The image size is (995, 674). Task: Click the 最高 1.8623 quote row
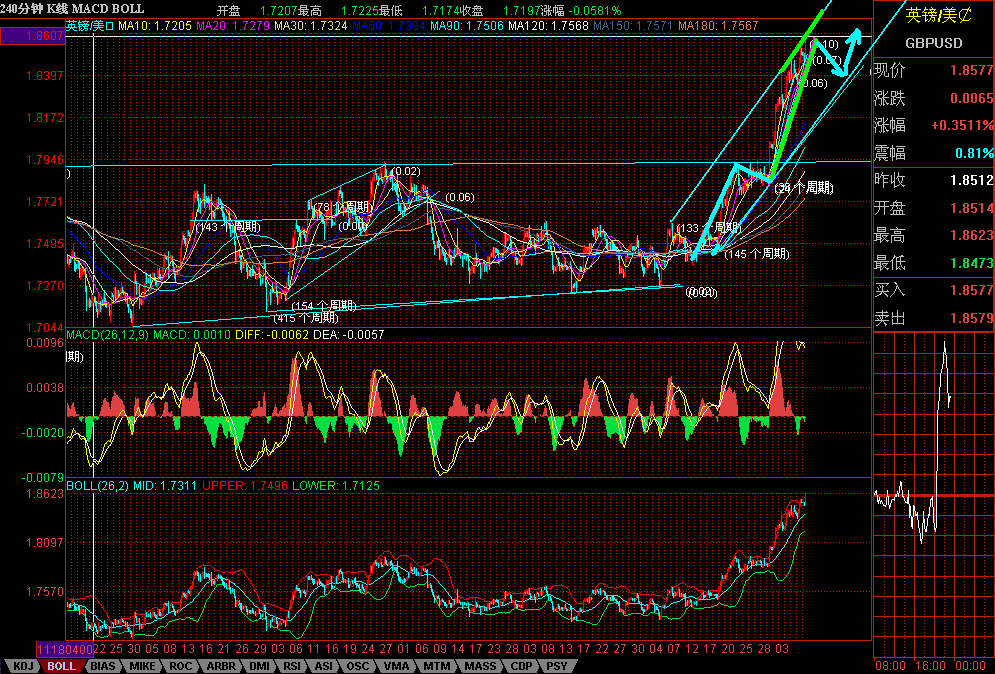coord(934,235)
